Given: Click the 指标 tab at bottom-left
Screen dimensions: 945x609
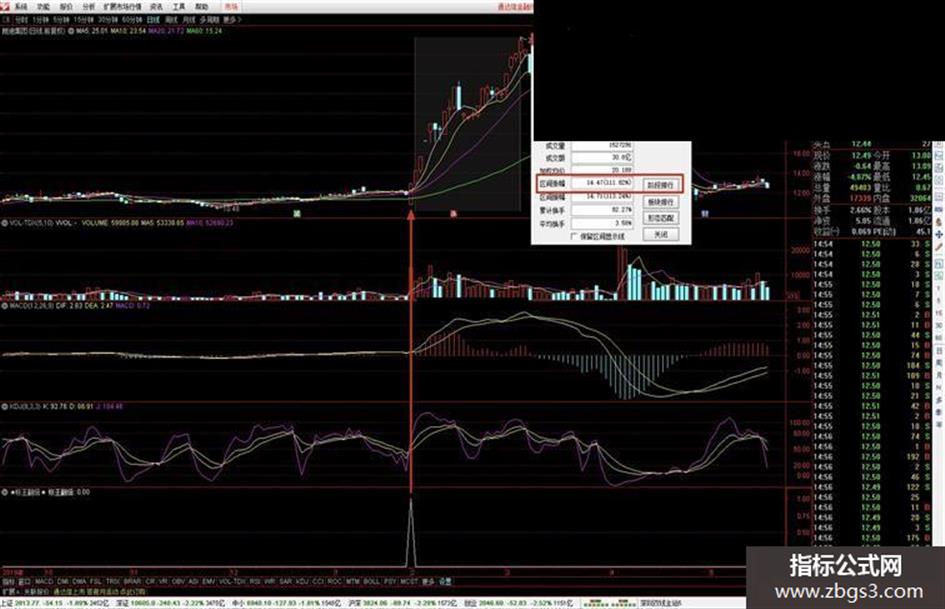Looking at the screenshot, I should [8, 582].
